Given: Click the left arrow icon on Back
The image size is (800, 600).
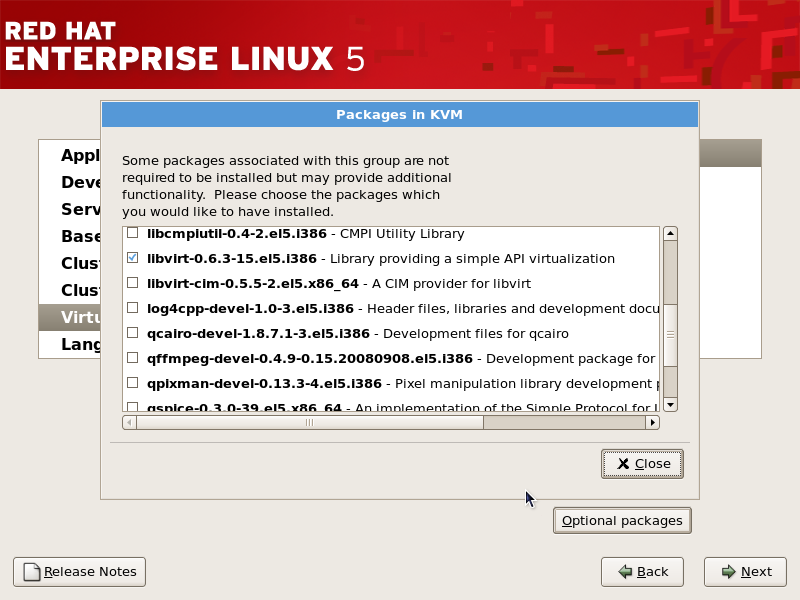Looking at the screenshot, I should tap(625, 572).
